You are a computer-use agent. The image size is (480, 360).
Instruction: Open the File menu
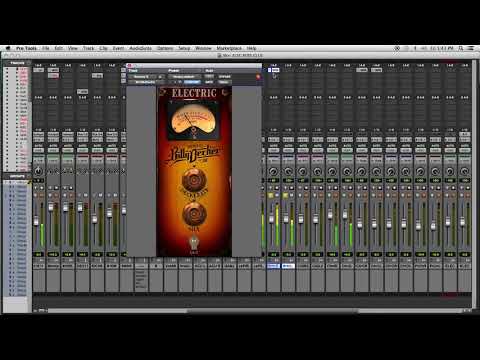pos(46,48)
